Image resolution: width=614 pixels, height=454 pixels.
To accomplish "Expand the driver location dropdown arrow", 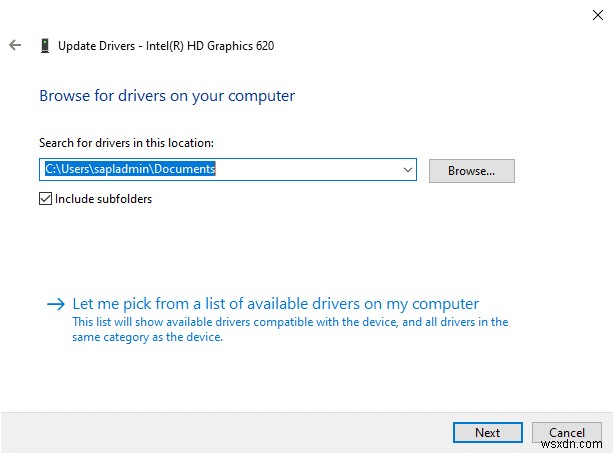I will pyautogui.click(x=407, y=170).
